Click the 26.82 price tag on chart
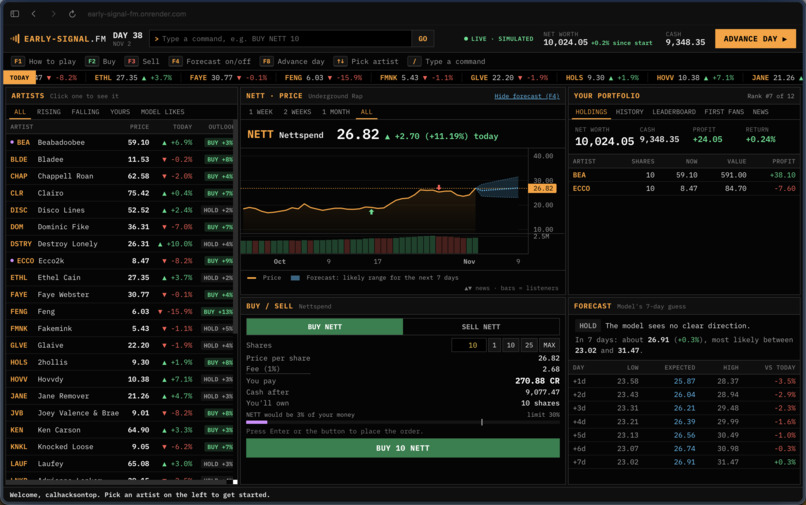 click(542, 188)
